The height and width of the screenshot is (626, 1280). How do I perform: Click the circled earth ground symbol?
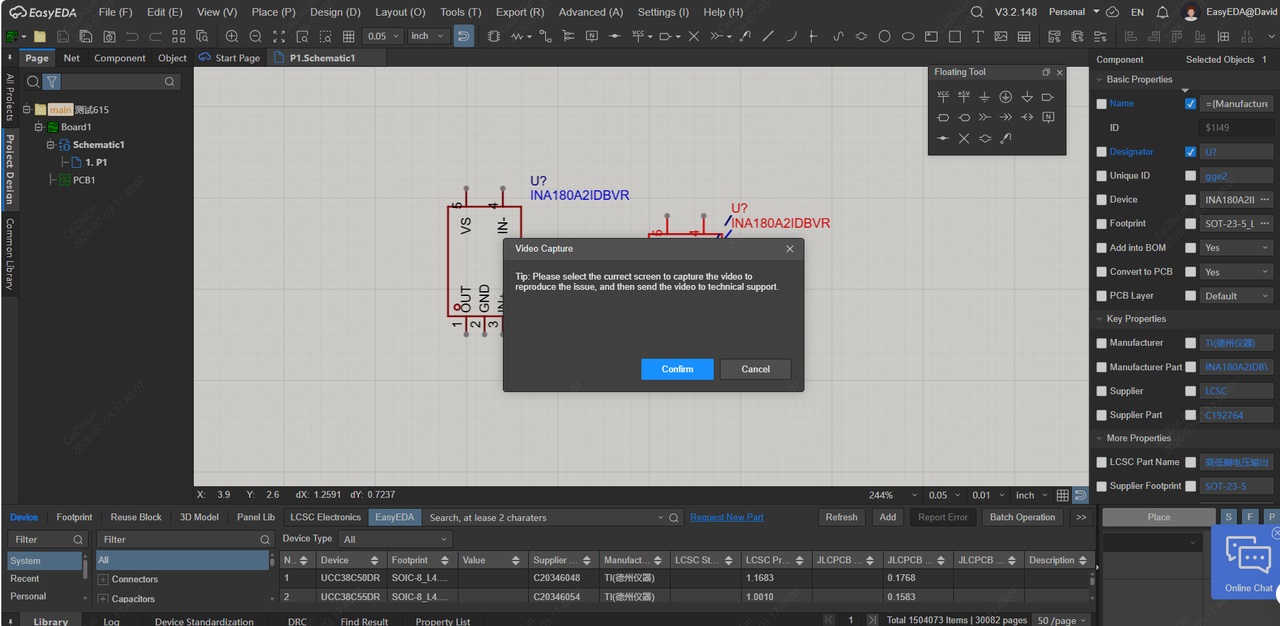pos(1006,97)
